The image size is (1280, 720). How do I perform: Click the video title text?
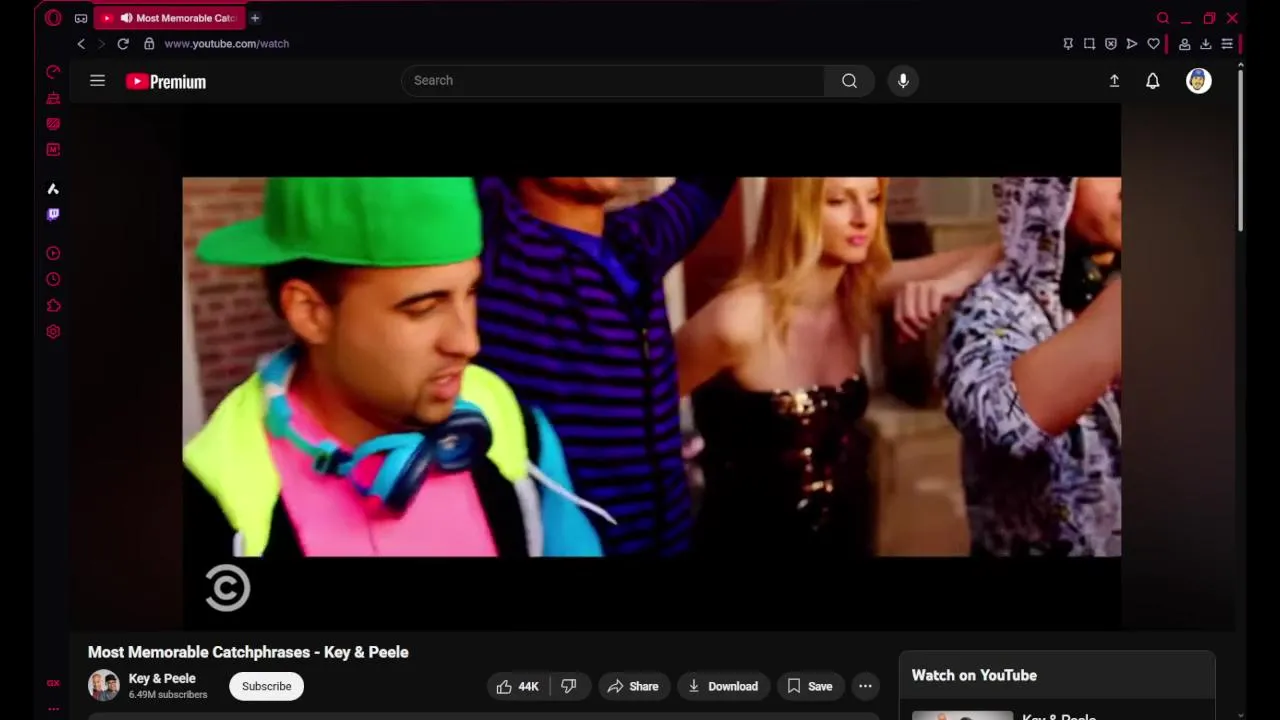248,652
